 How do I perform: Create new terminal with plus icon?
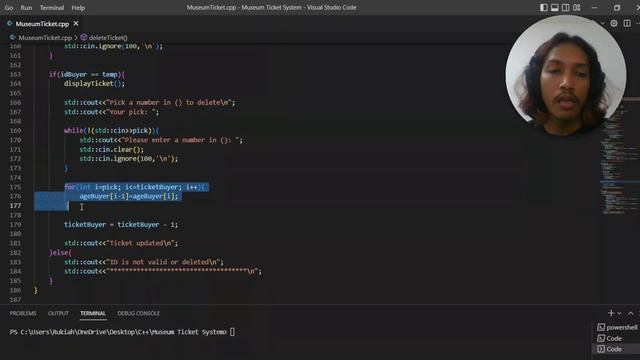coord(611,313)
